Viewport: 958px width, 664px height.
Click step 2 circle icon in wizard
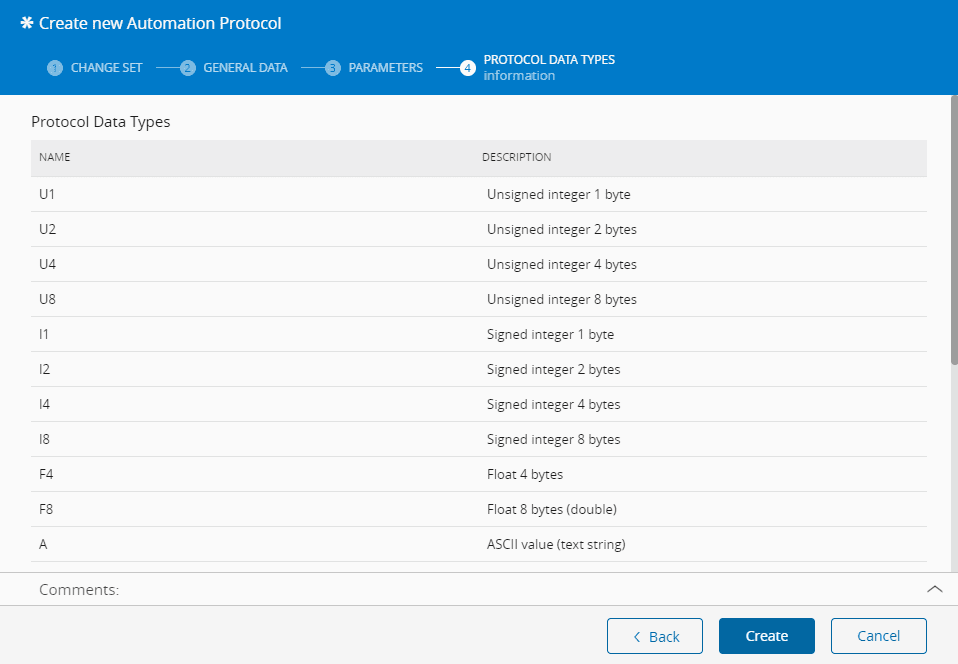tap(188, 68)
